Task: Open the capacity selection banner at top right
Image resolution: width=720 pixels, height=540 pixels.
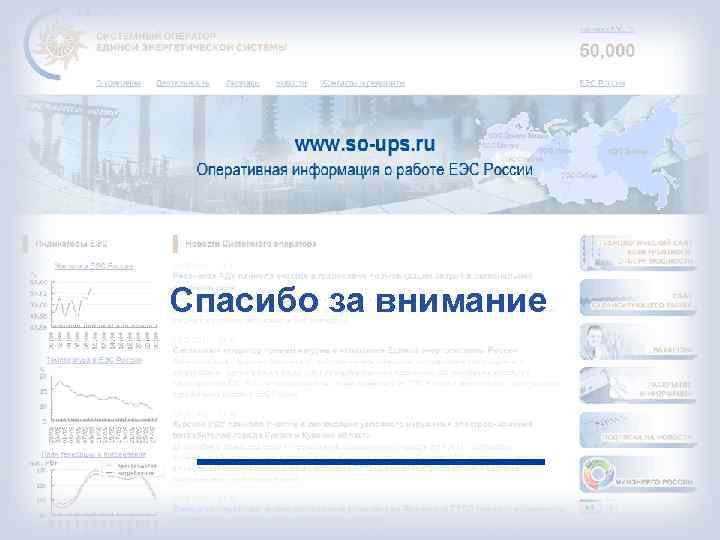Action: [638, 253]
